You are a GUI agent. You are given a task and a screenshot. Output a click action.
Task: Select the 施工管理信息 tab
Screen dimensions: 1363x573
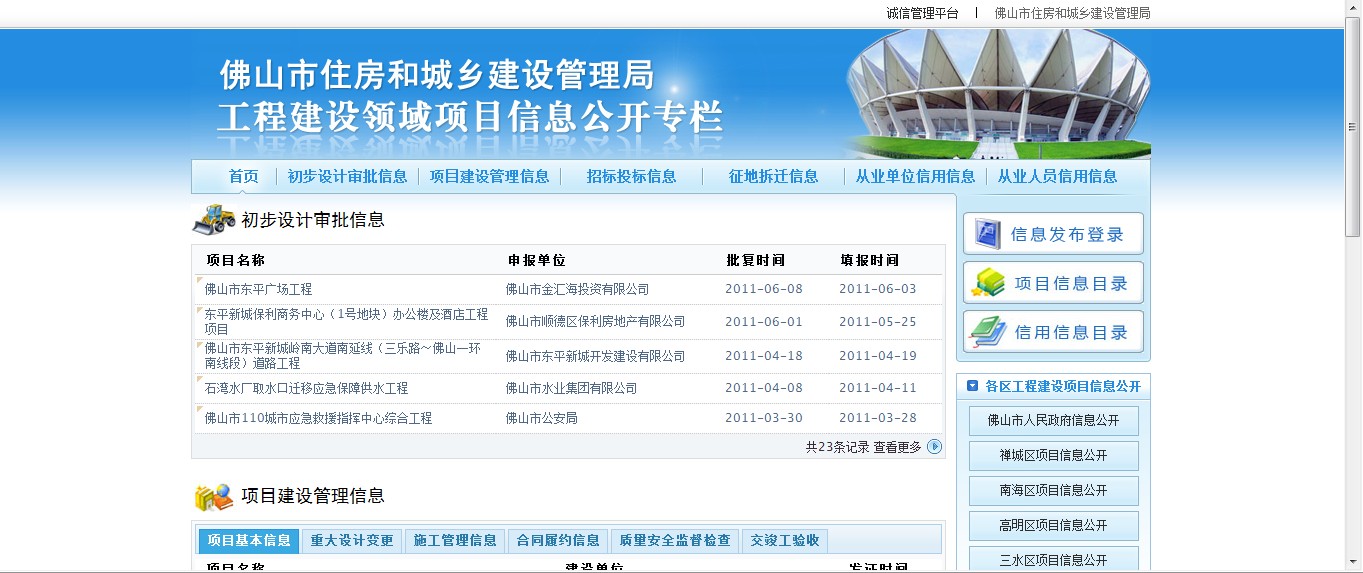[455, 540]
